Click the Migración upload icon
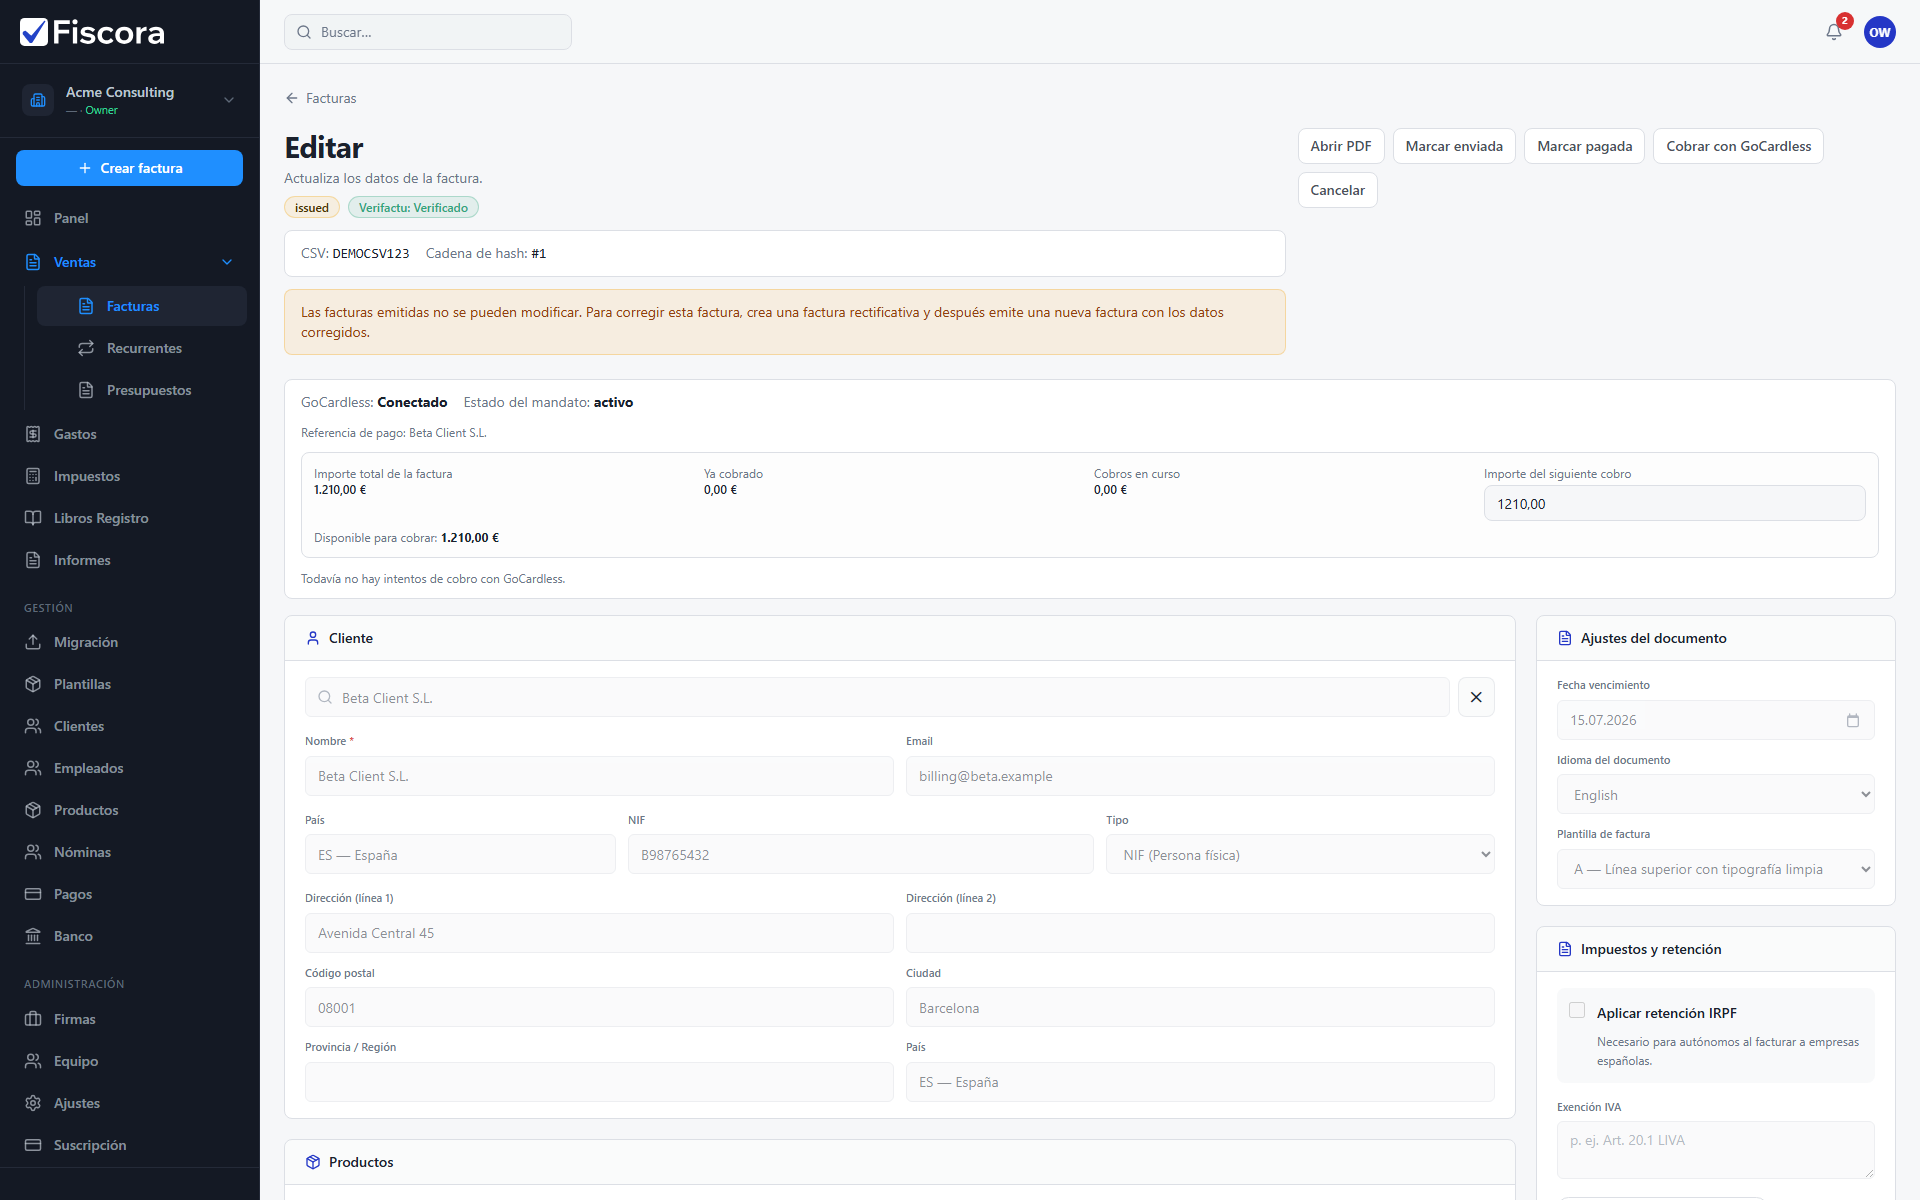Screen dimensions: 1920x1200 coord(33,642)
